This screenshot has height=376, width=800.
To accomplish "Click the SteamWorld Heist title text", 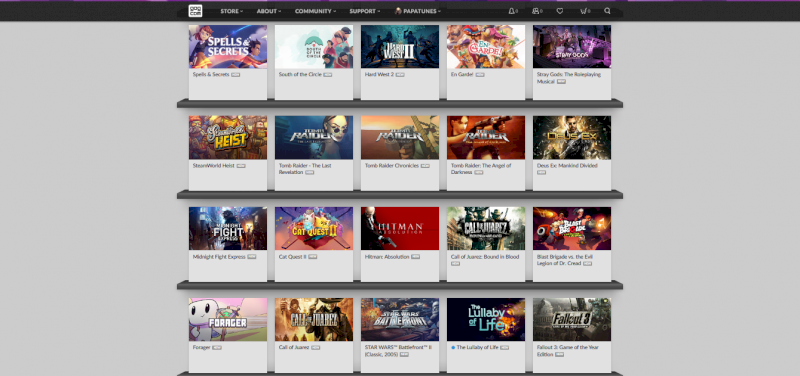I will coord(214,165).
